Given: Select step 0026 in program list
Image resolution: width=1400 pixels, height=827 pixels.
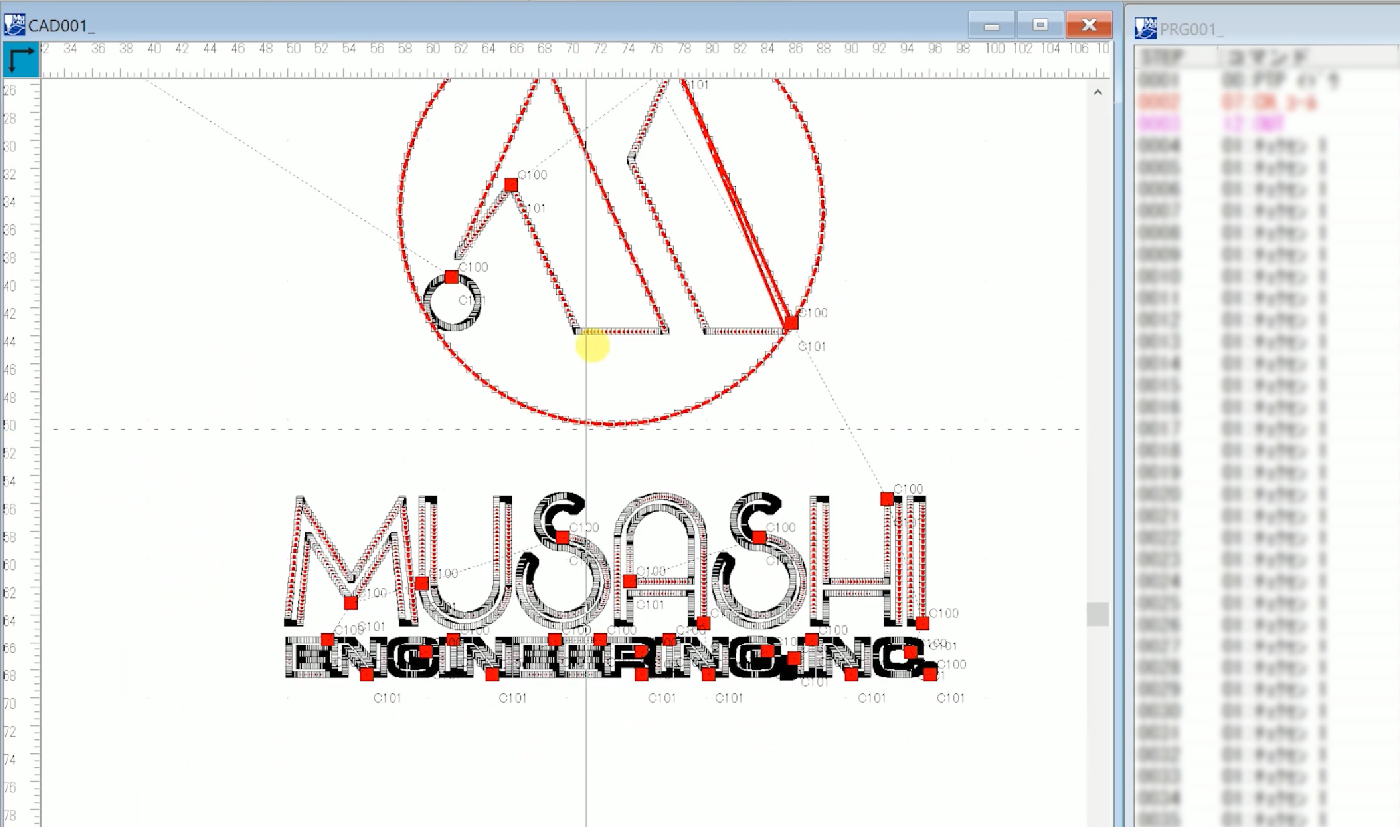Looking at the screenshot, I should pos(1267,625).
